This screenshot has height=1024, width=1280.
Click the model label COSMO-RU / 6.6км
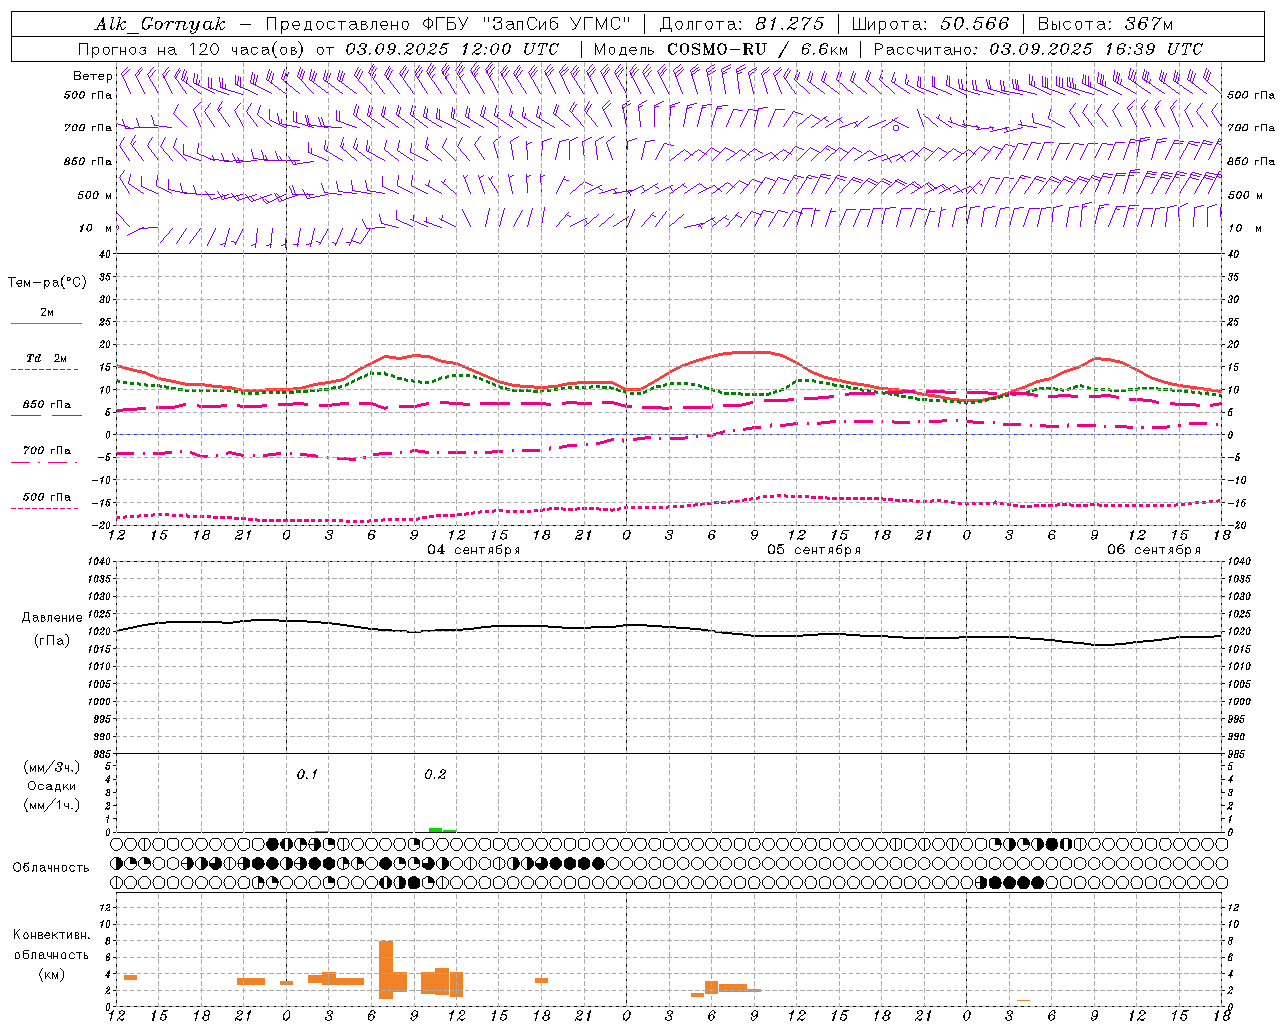click(758, 49)
